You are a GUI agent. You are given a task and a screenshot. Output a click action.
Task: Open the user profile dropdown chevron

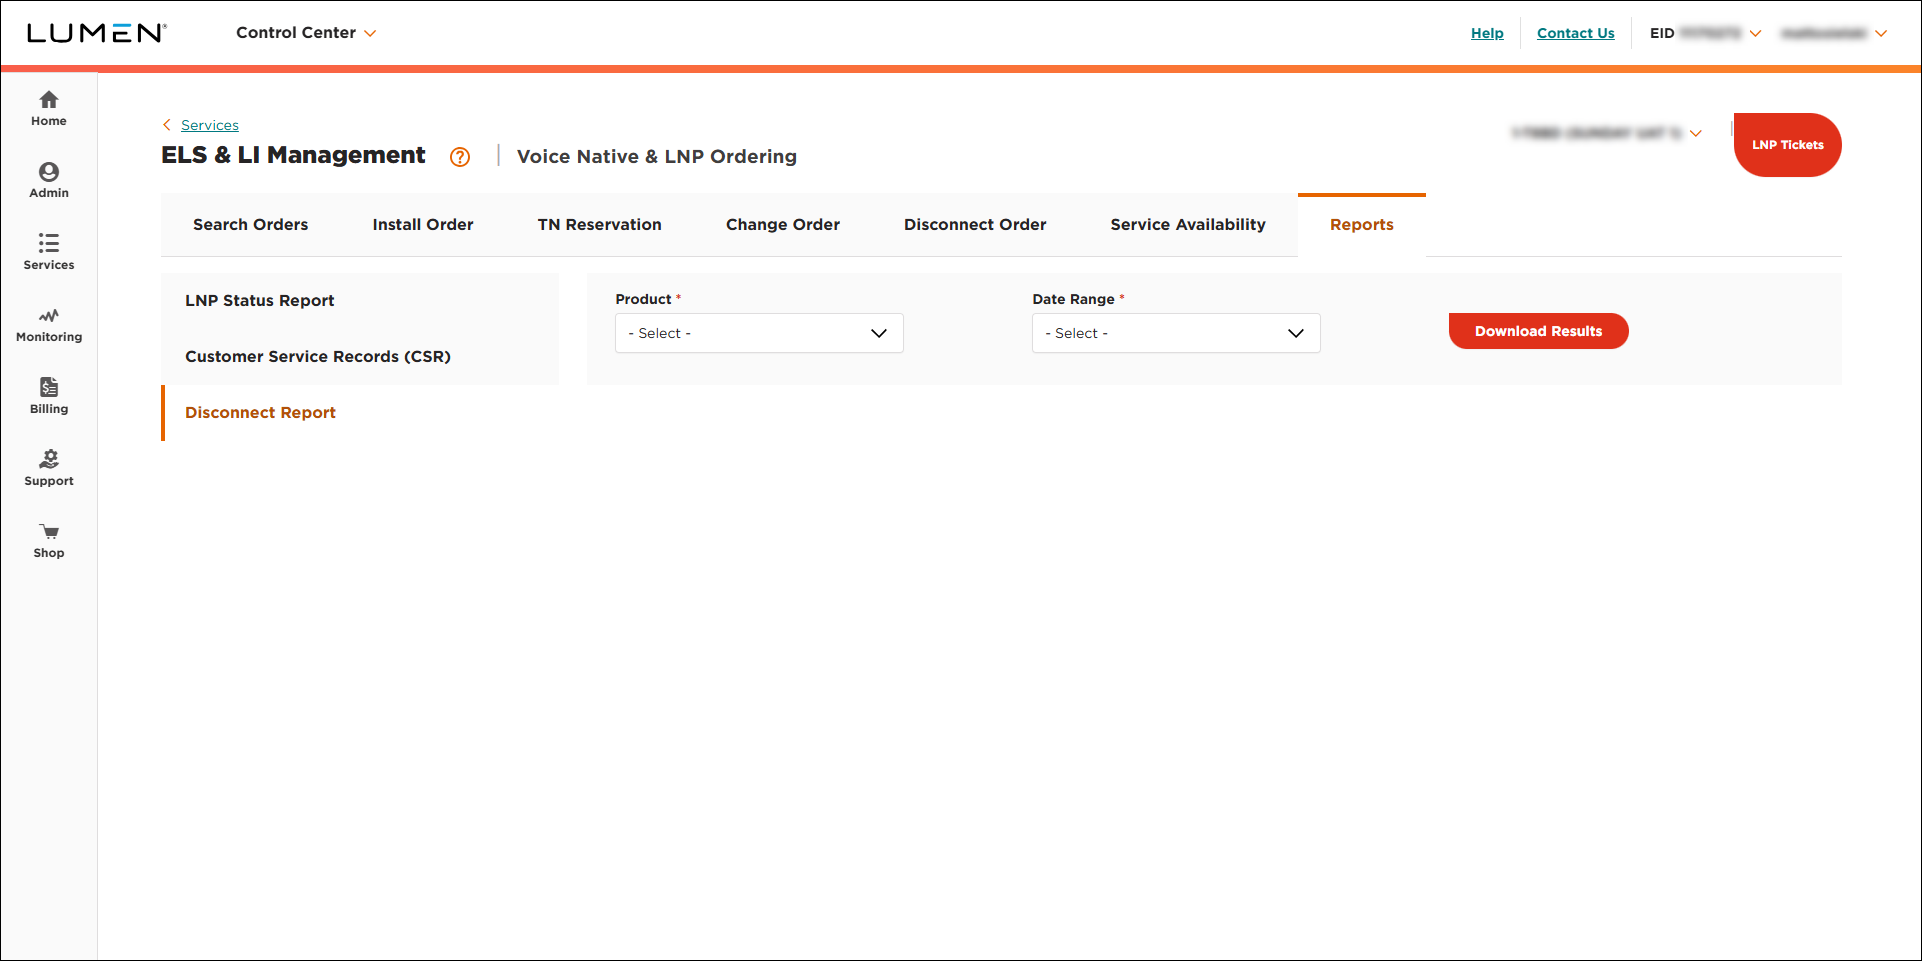1881,34
